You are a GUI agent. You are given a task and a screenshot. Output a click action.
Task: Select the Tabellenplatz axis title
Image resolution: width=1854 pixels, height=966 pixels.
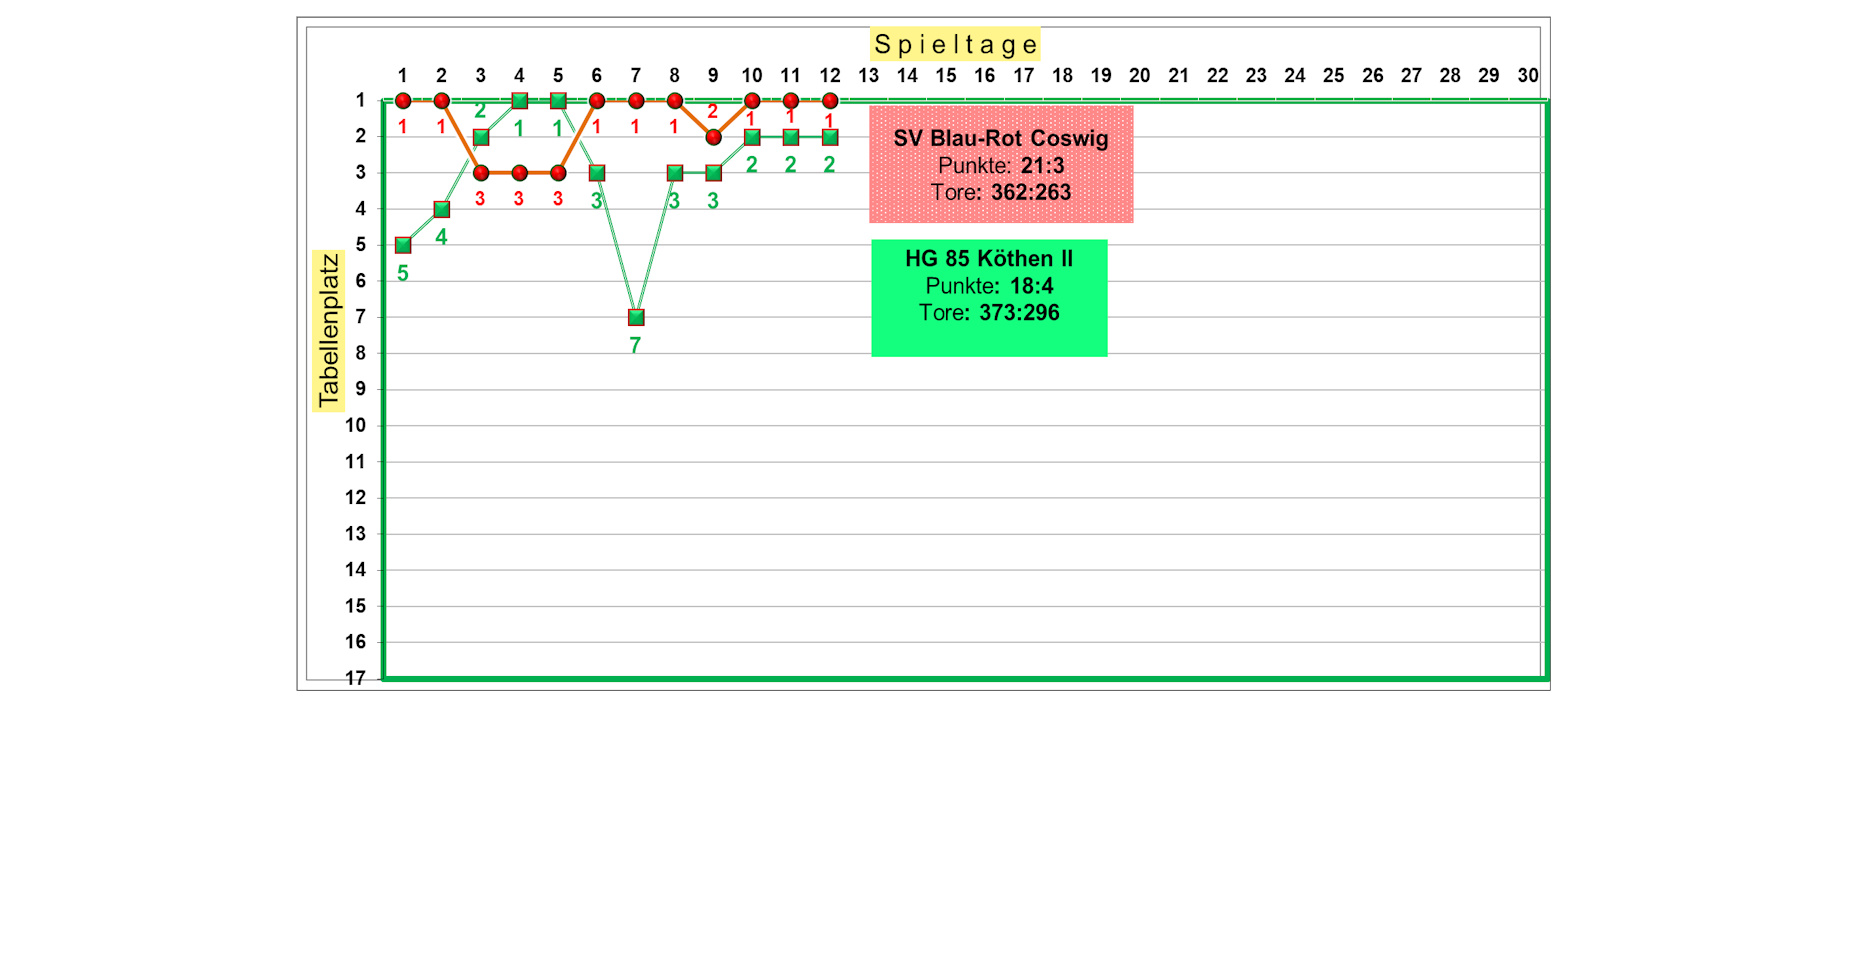(x=328, y=331)
